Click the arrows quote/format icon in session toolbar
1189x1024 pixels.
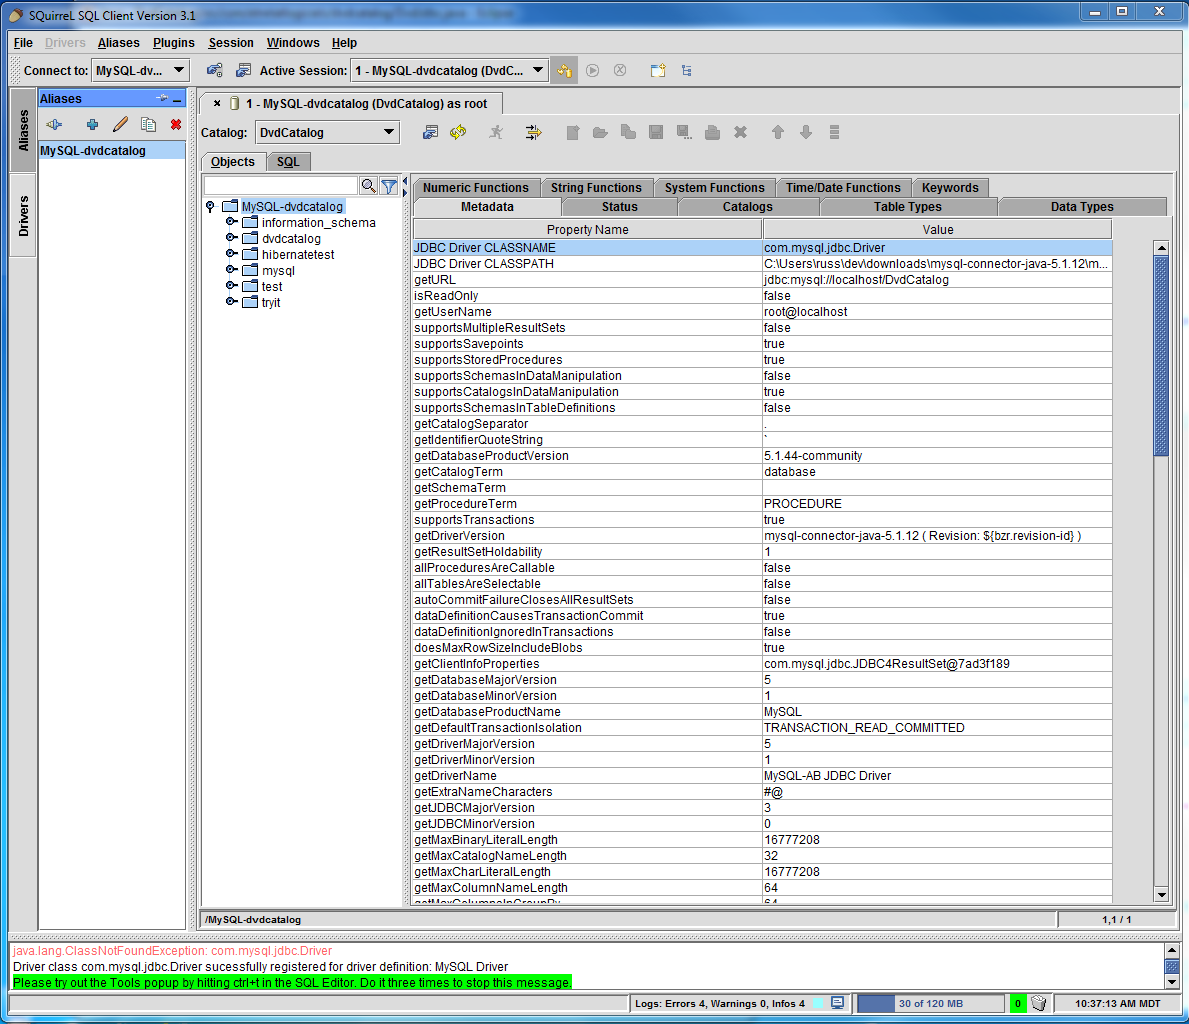point(534,133)
